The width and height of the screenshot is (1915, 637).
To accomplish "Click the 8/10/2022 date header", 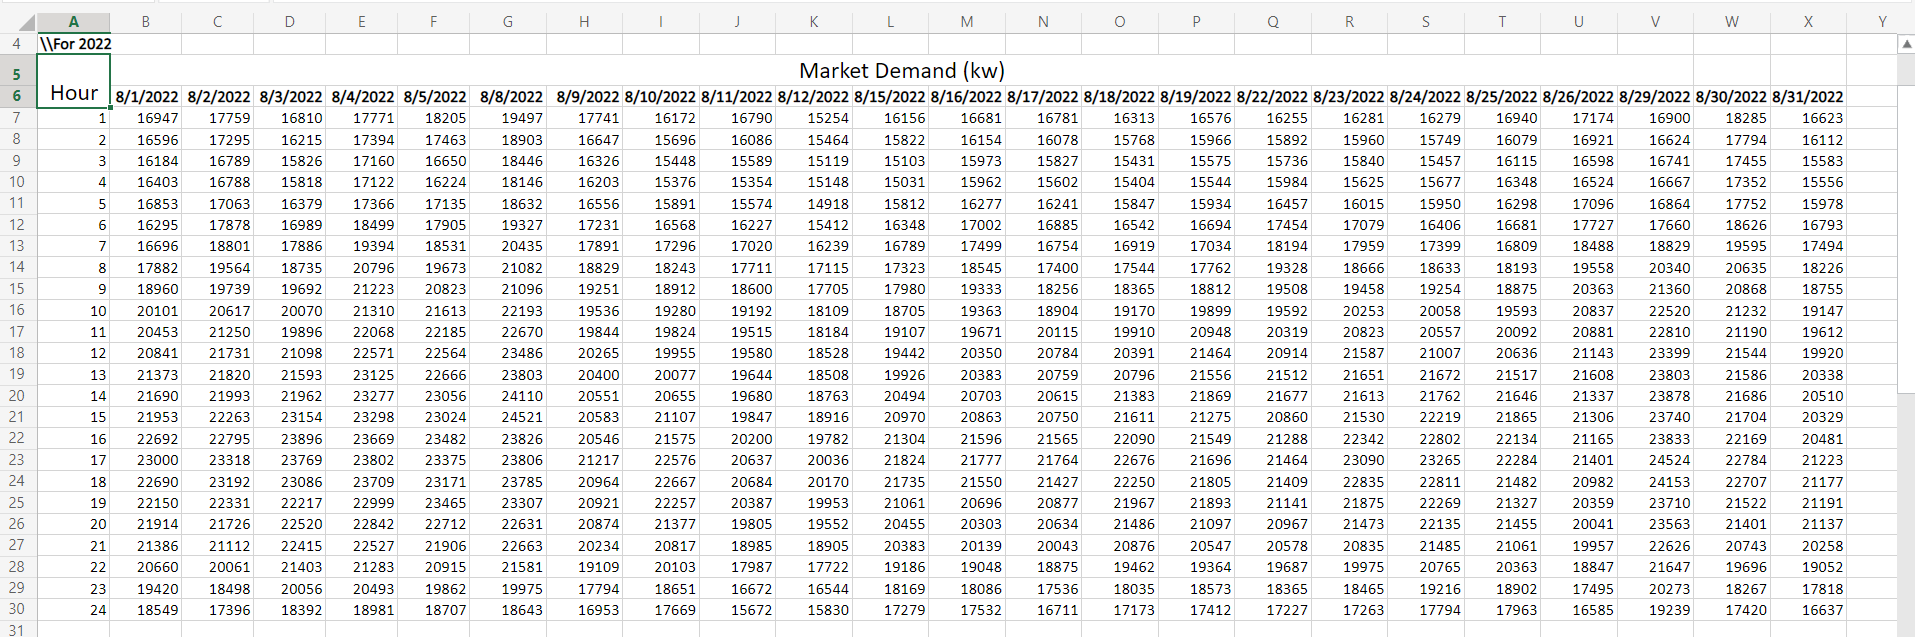I will pyautogui.click(x=660, y=97).
